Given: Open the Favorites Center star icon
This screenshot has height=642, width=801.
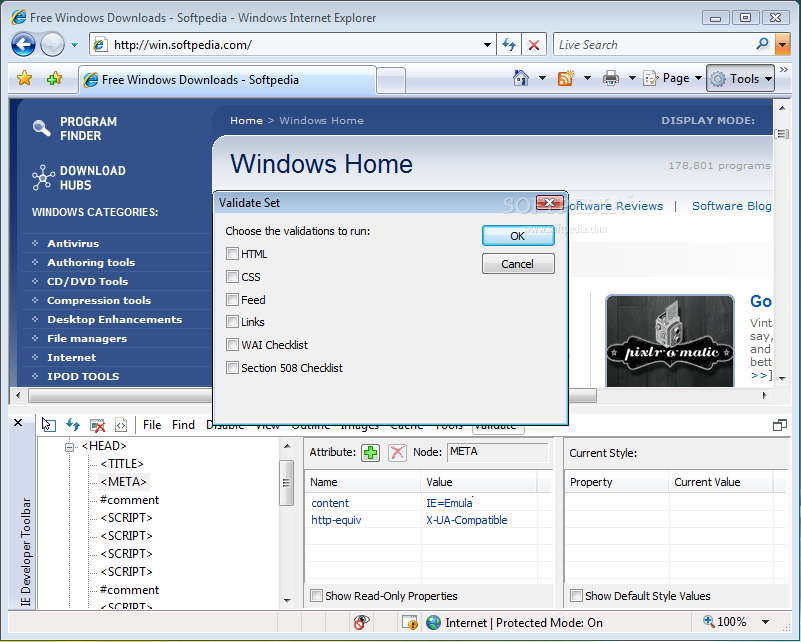Looking at the screenshot, I should click(x=25, y=78).
